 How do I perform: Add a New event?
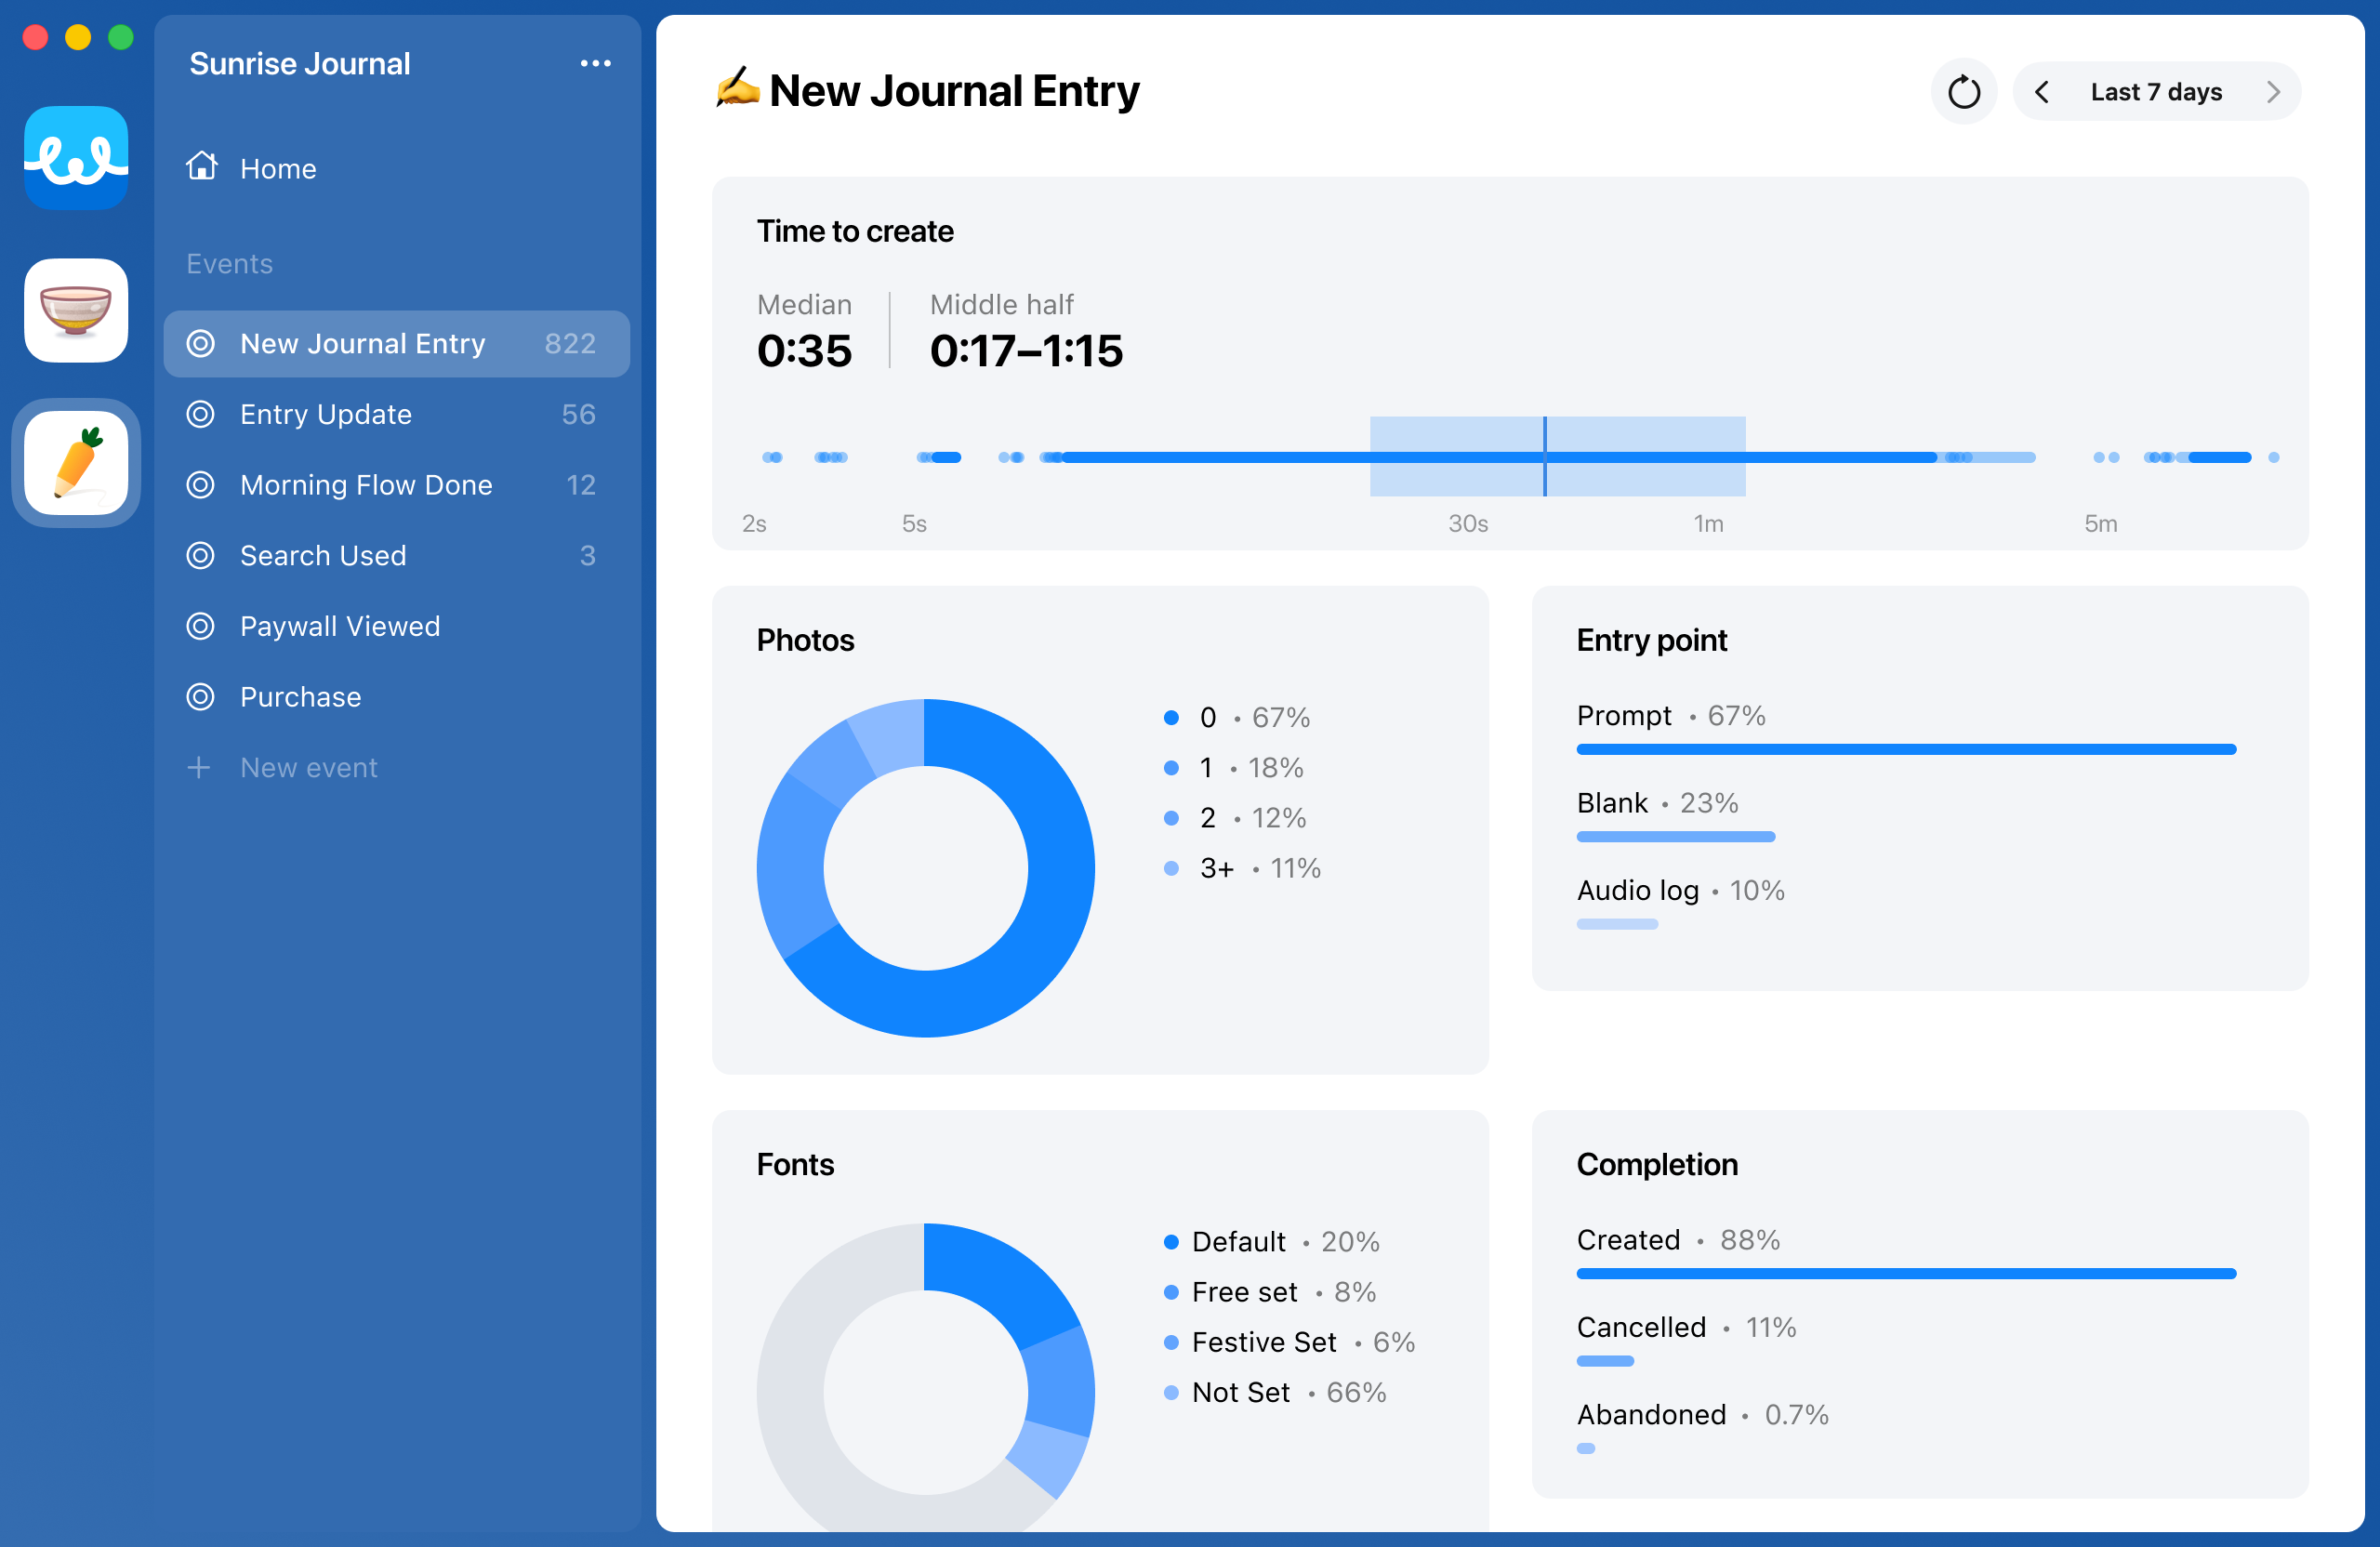(x=397, y=767)
